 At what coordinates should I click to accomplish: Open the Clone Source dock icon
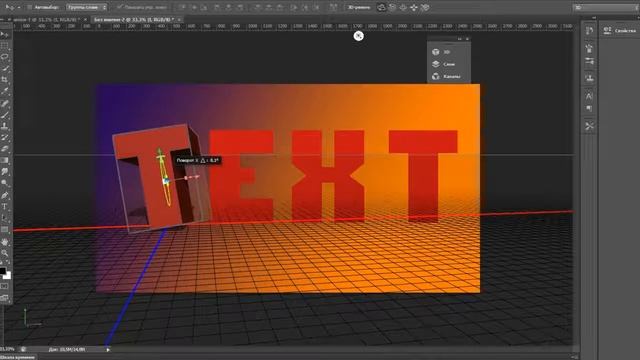(x=589, y=78)
